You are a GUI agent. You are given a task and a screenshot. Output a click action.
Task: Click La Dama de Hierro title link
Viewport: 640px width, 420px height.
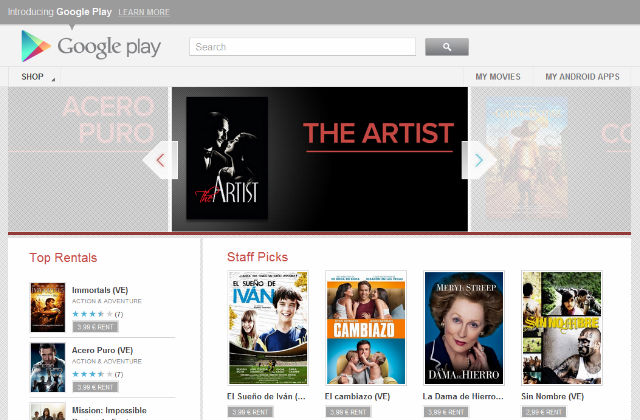463,396
